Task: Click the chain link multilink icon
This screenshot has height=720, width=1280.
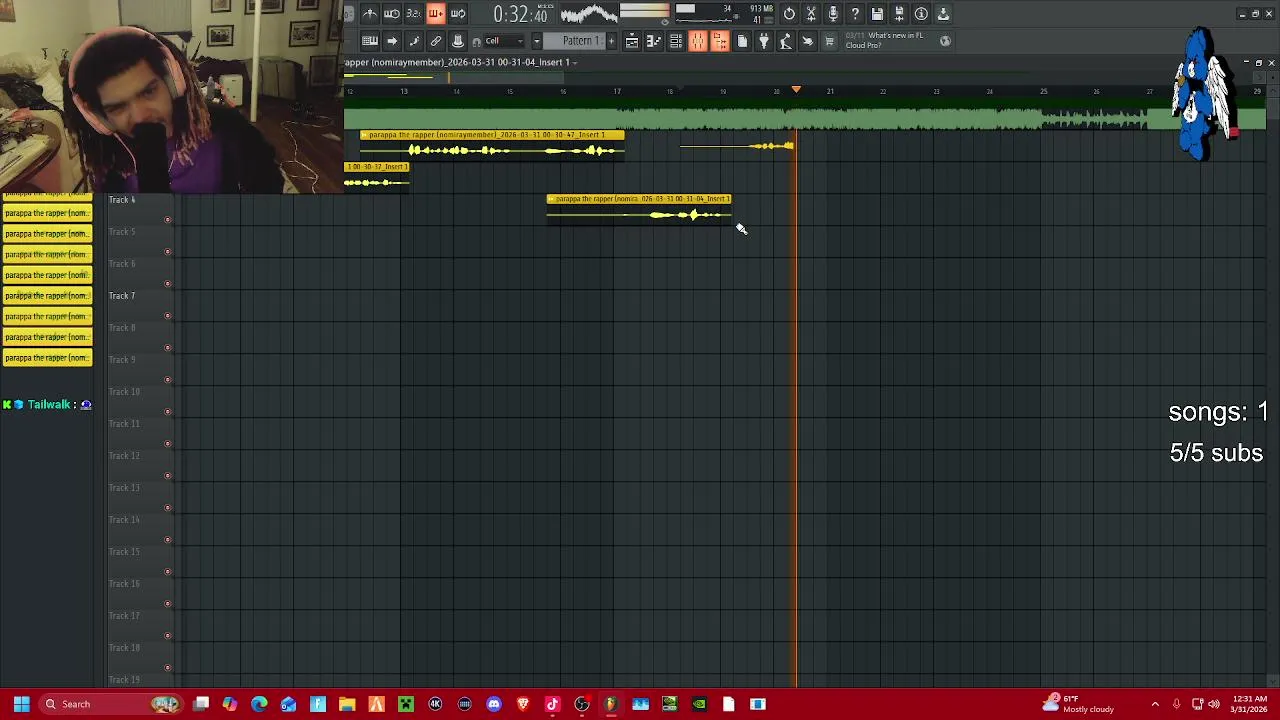Action: pyautogui.click(x=436, y=41)
